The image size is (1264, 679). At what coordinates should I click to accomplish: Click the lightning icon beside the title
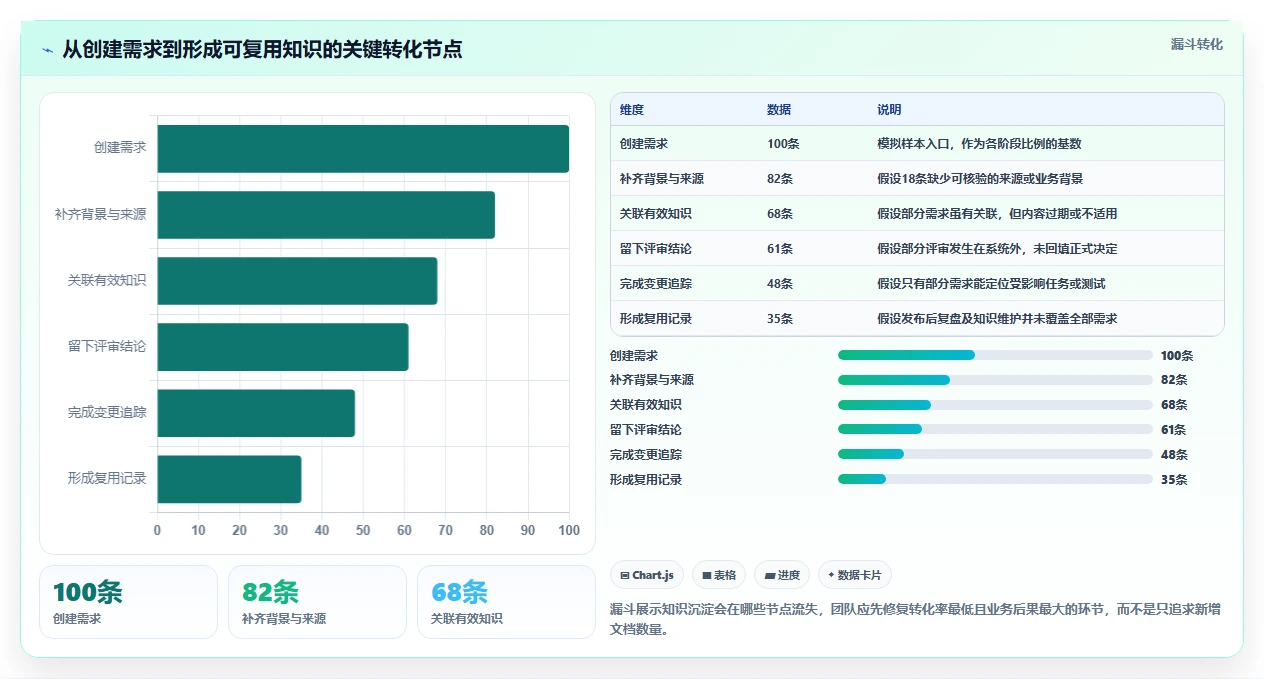47,50
